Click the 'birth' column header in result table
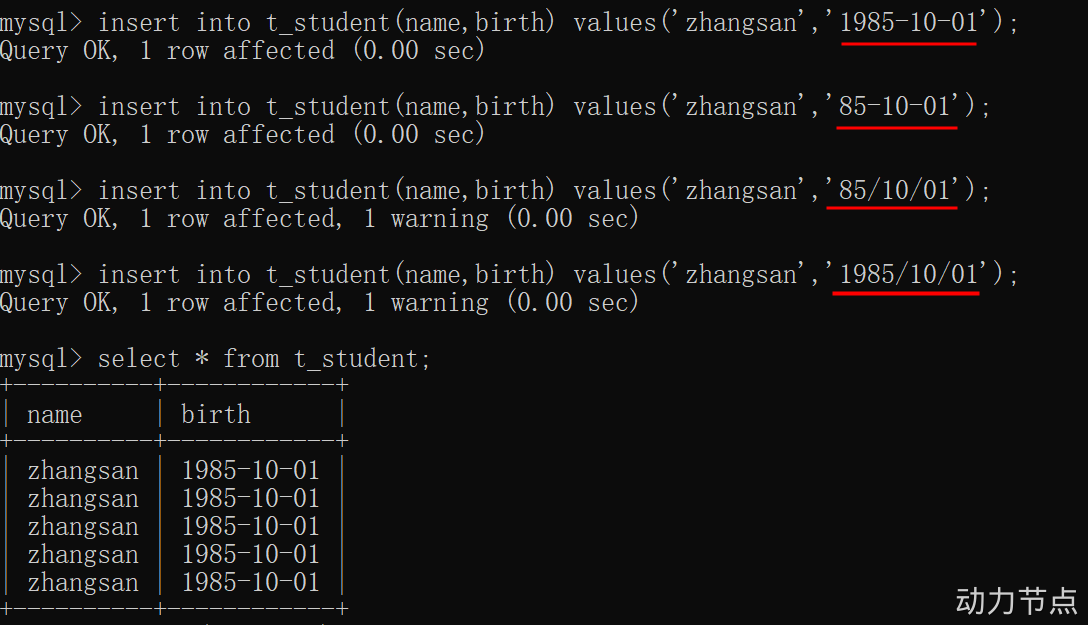Screen dimensions: 1088x625 pyautogui.click(x=216, y=414)
